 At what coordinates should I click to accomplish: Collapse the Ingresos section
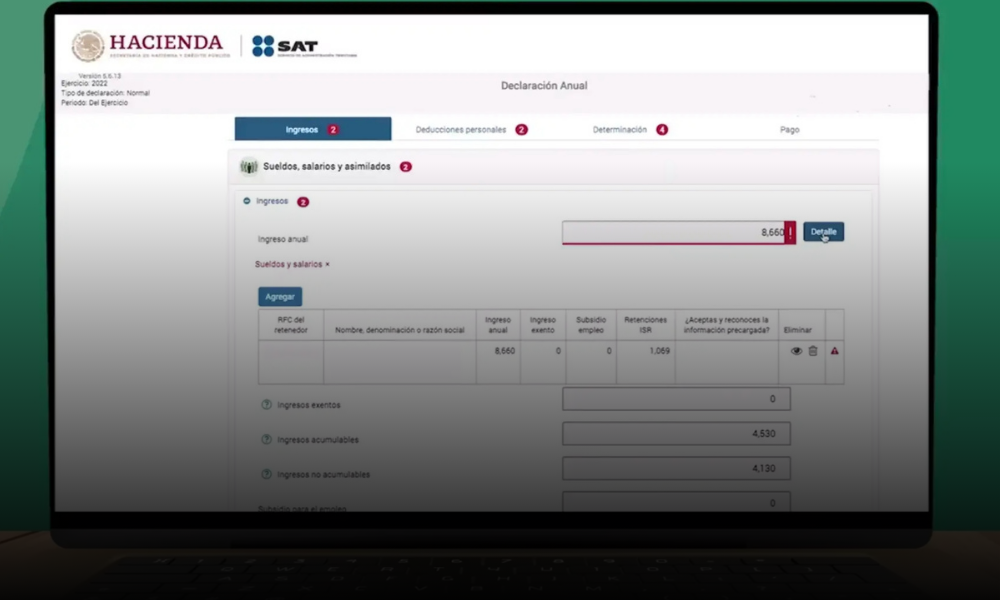pyautogui.click(x=247, y=201)
